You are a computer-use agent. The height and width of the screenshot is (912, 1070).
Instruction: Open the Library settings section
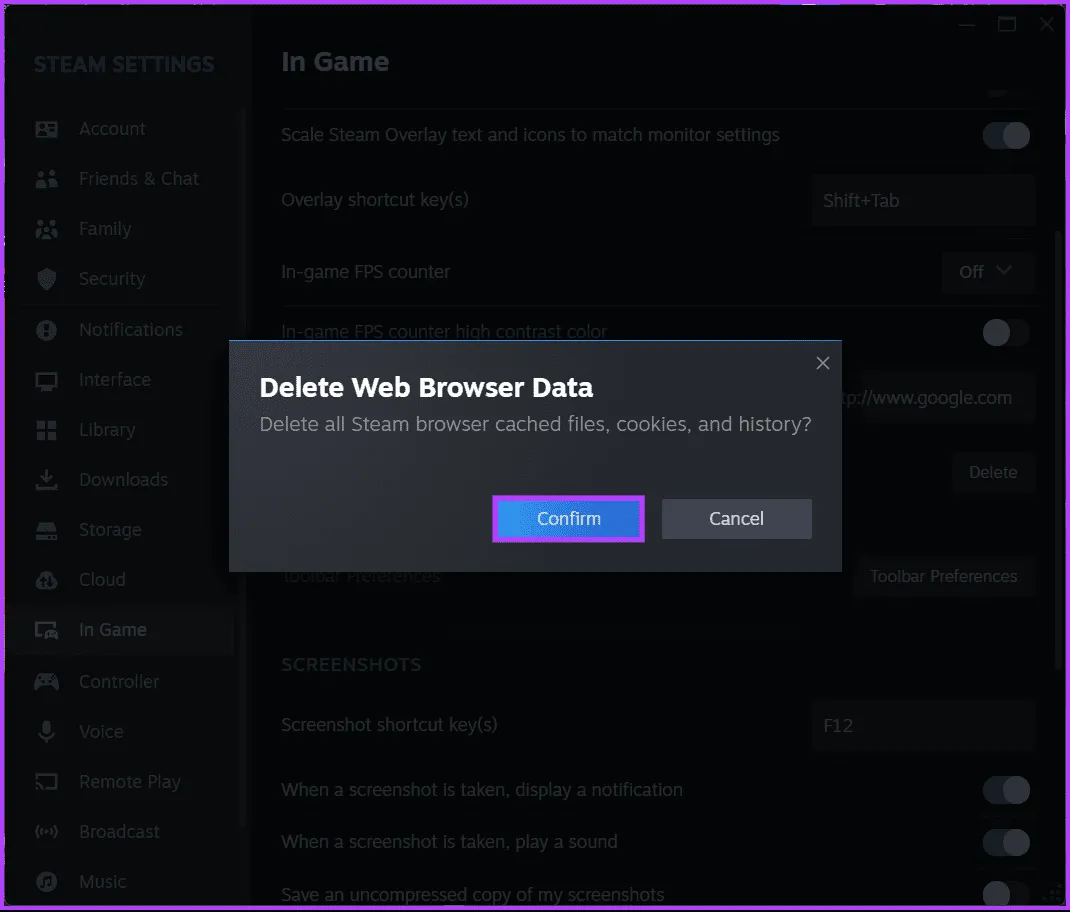click(106, 430)
